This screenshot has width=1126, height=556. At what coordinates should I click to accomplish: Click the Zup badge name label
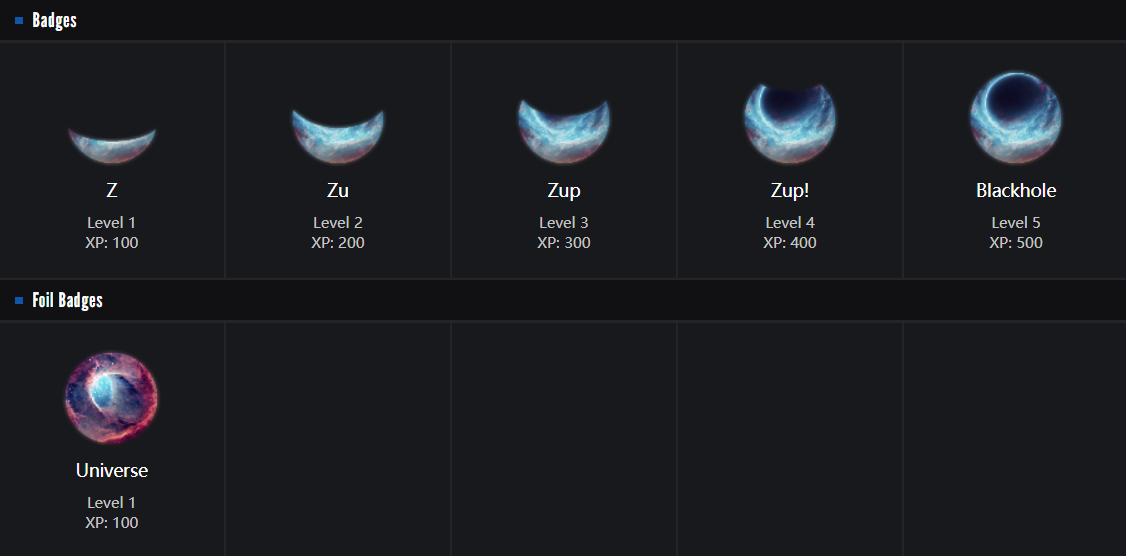564,191
